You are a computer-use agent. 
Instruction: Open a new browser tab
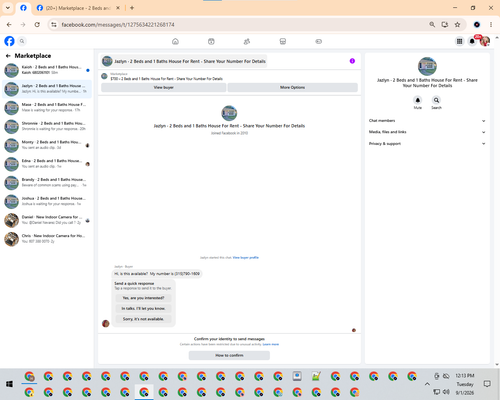[132, 8]
